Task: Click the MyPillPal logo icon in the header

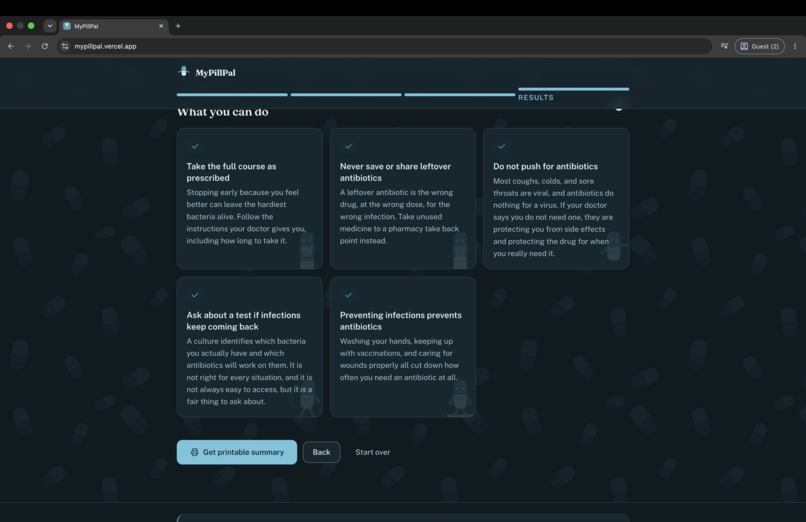Action: click(184, 71)
